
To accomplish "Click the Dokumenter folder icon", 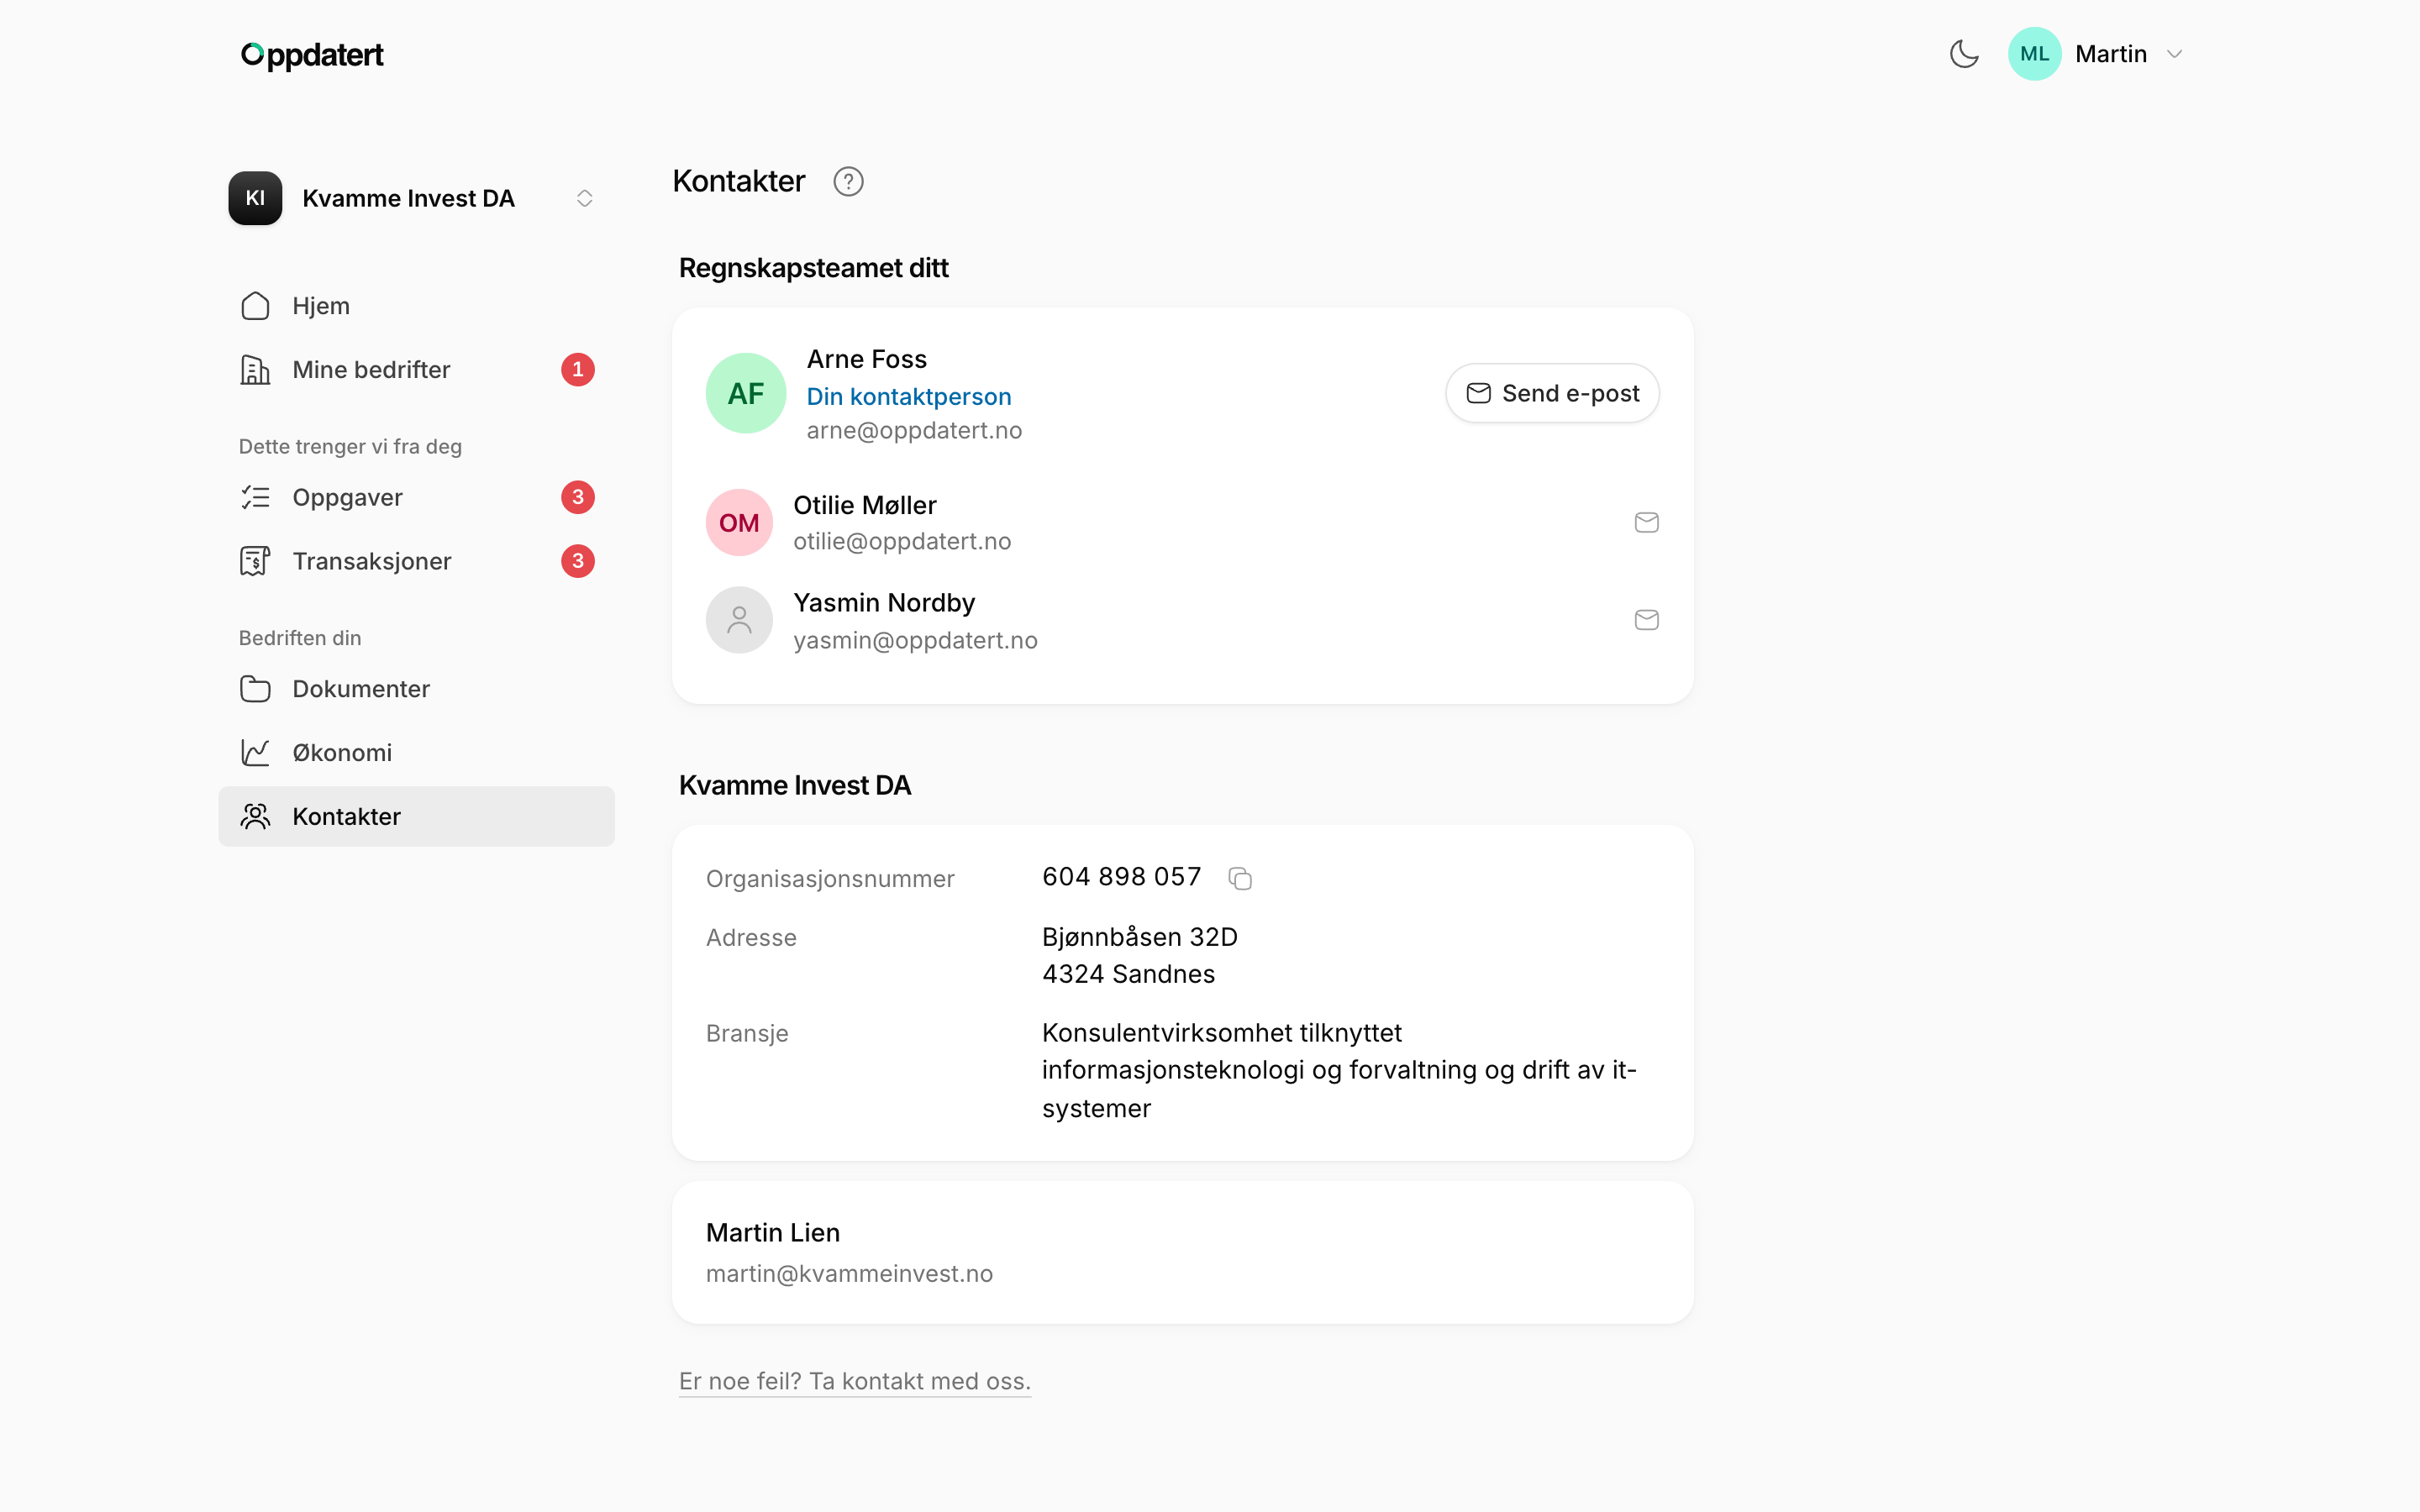I will [x=255, y=689].
